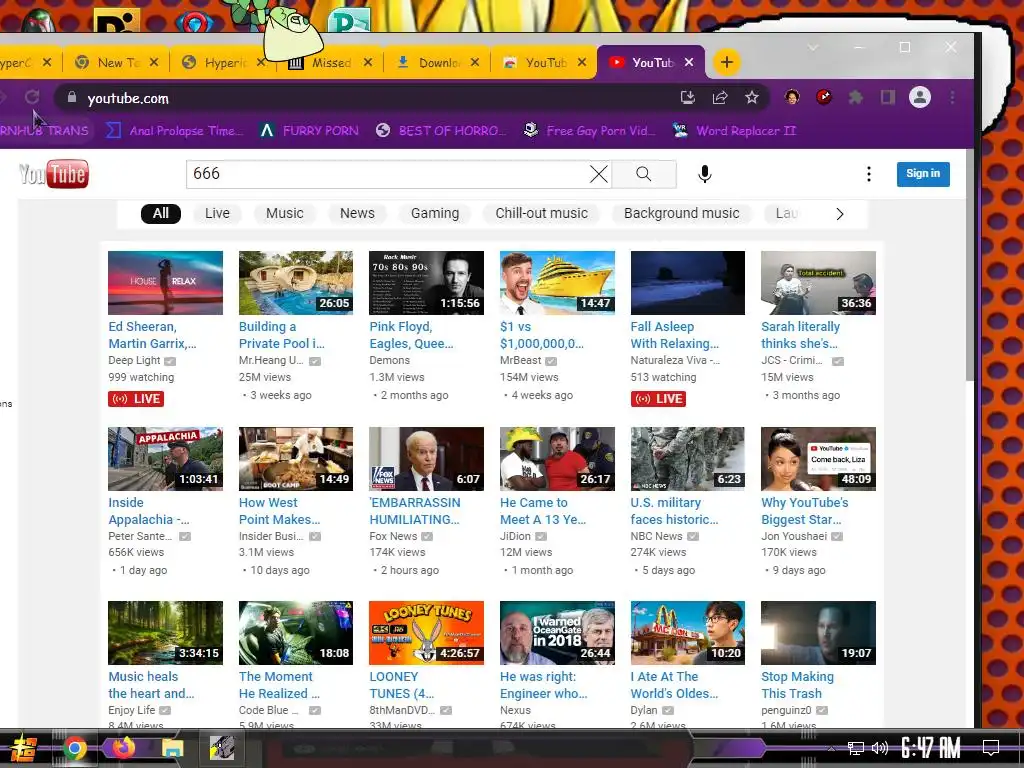Open a new tab with the plus button
The height and width of the screenshot is (768, 1024).
[726, 62]
